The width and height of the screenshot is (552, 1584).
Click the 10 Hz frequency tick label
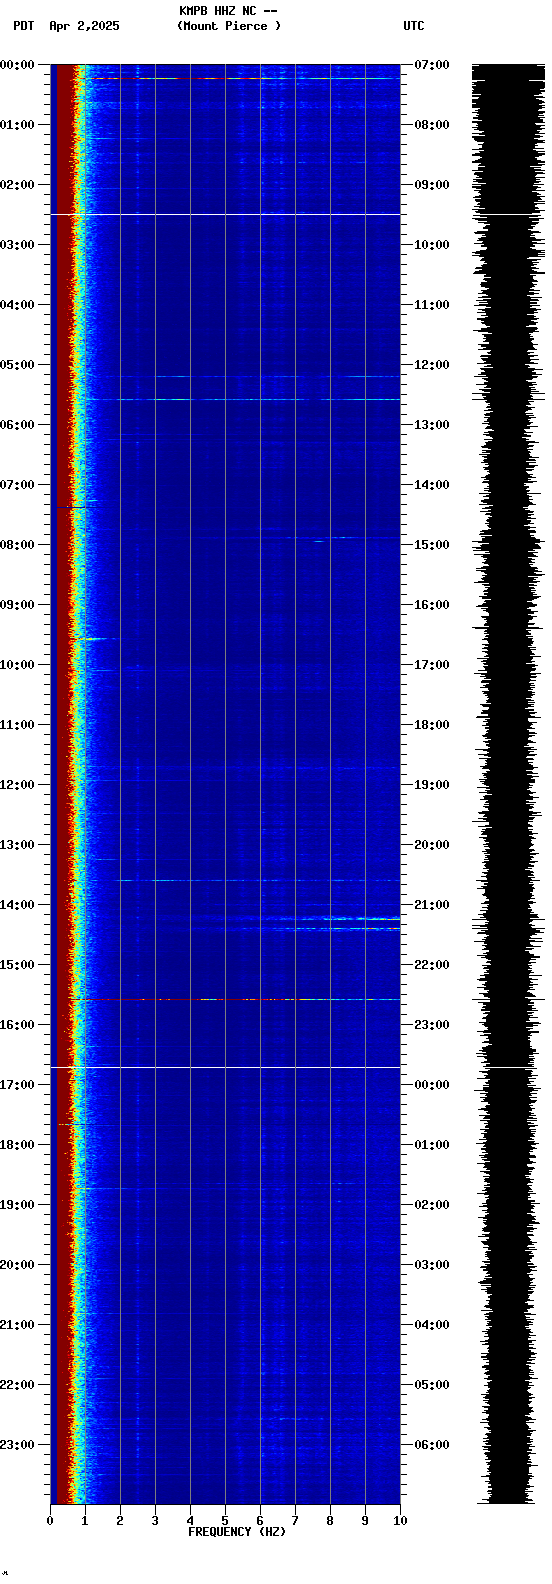click(400, 1521)
